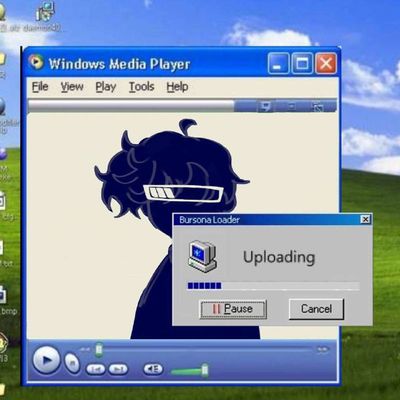Open the Play menu
The width and height of the screenshot is (400, 400).
(106, 87)
